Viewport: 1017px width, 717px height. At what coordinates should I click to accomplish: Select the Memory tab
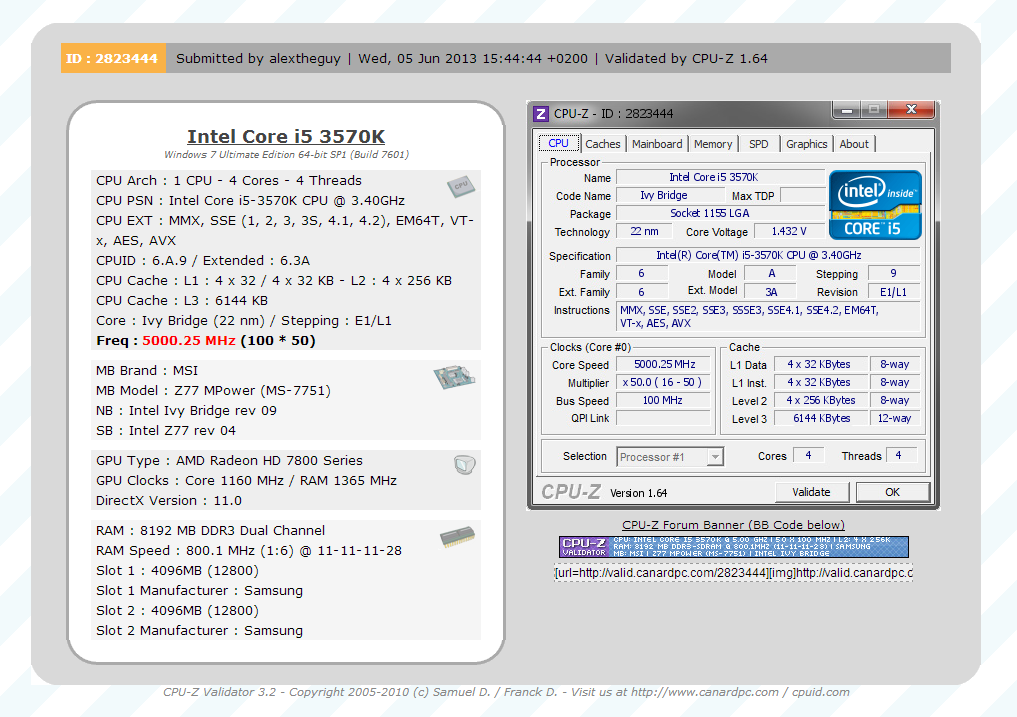pos(713,144)
